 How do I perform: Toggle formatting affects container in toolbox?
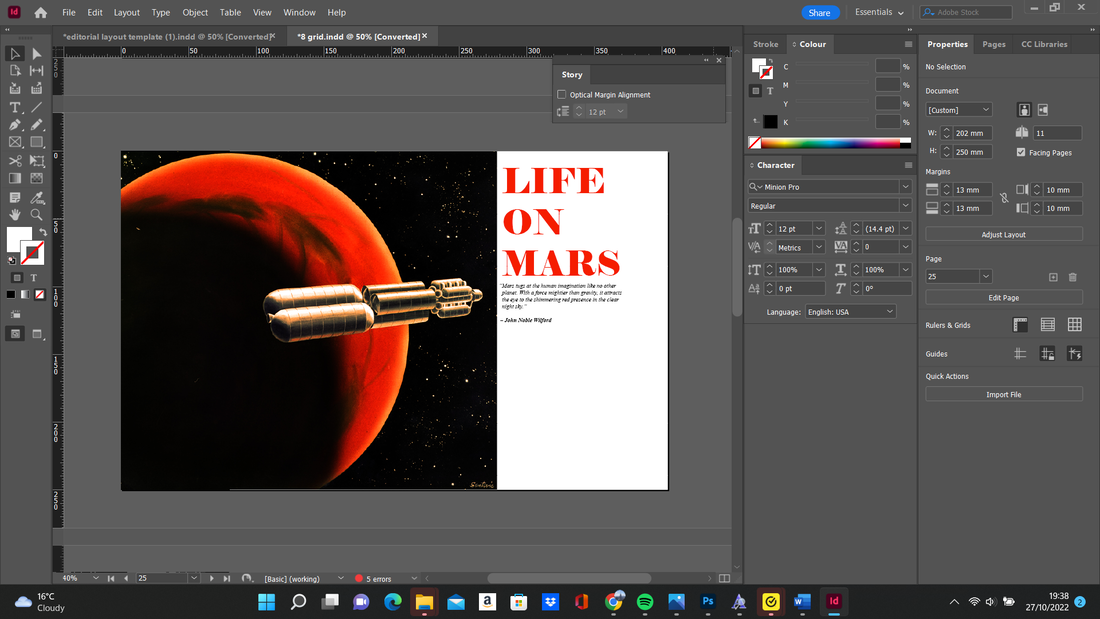click(17, 278)
